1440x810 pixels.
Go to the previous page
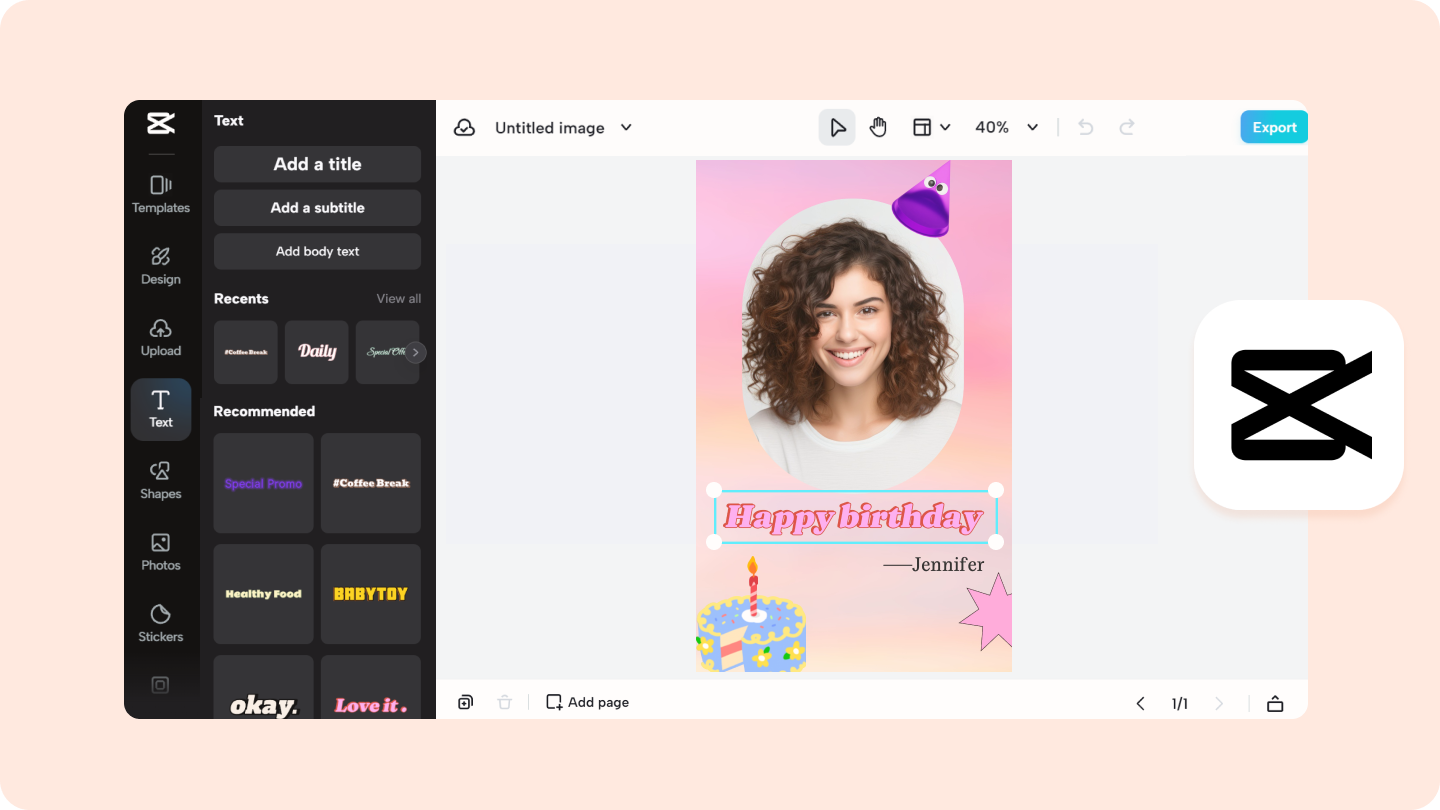(x=1140, y=704)
